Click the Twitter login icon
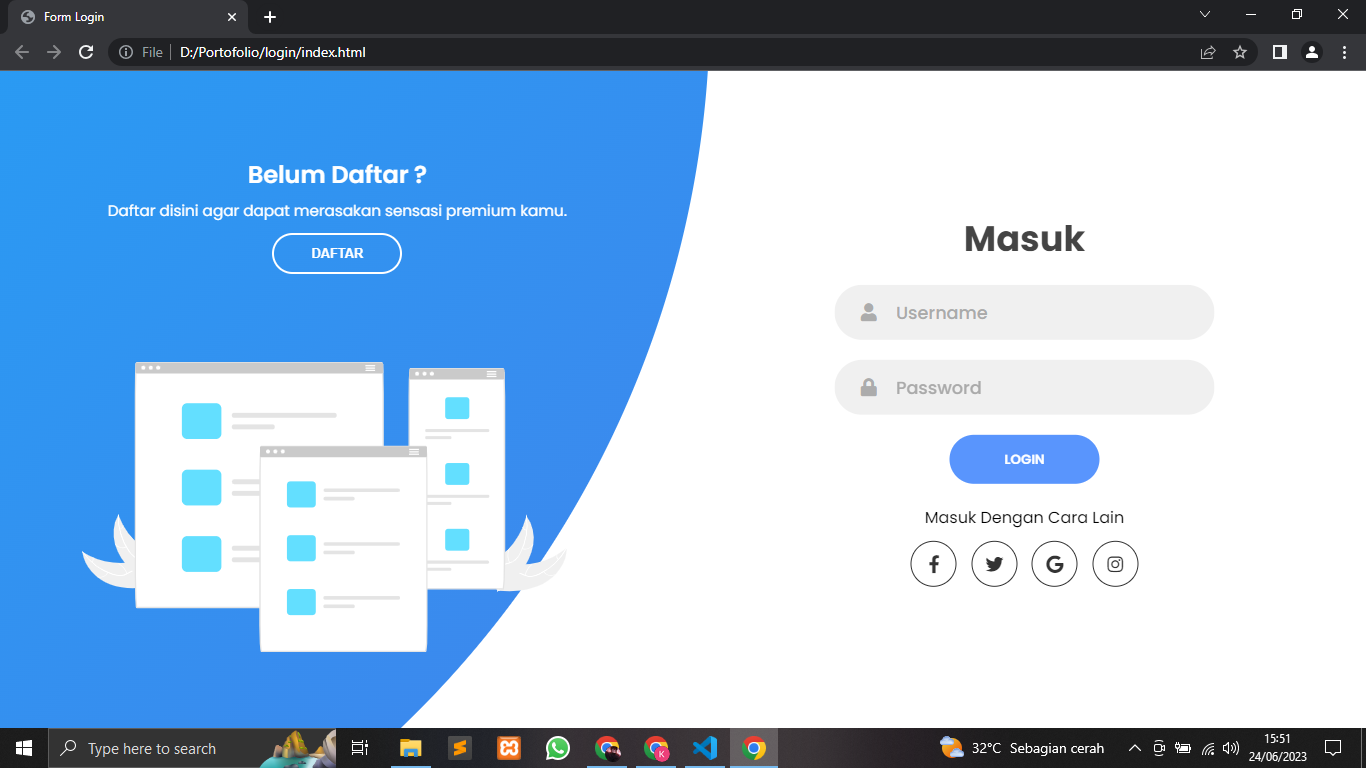 994,564
